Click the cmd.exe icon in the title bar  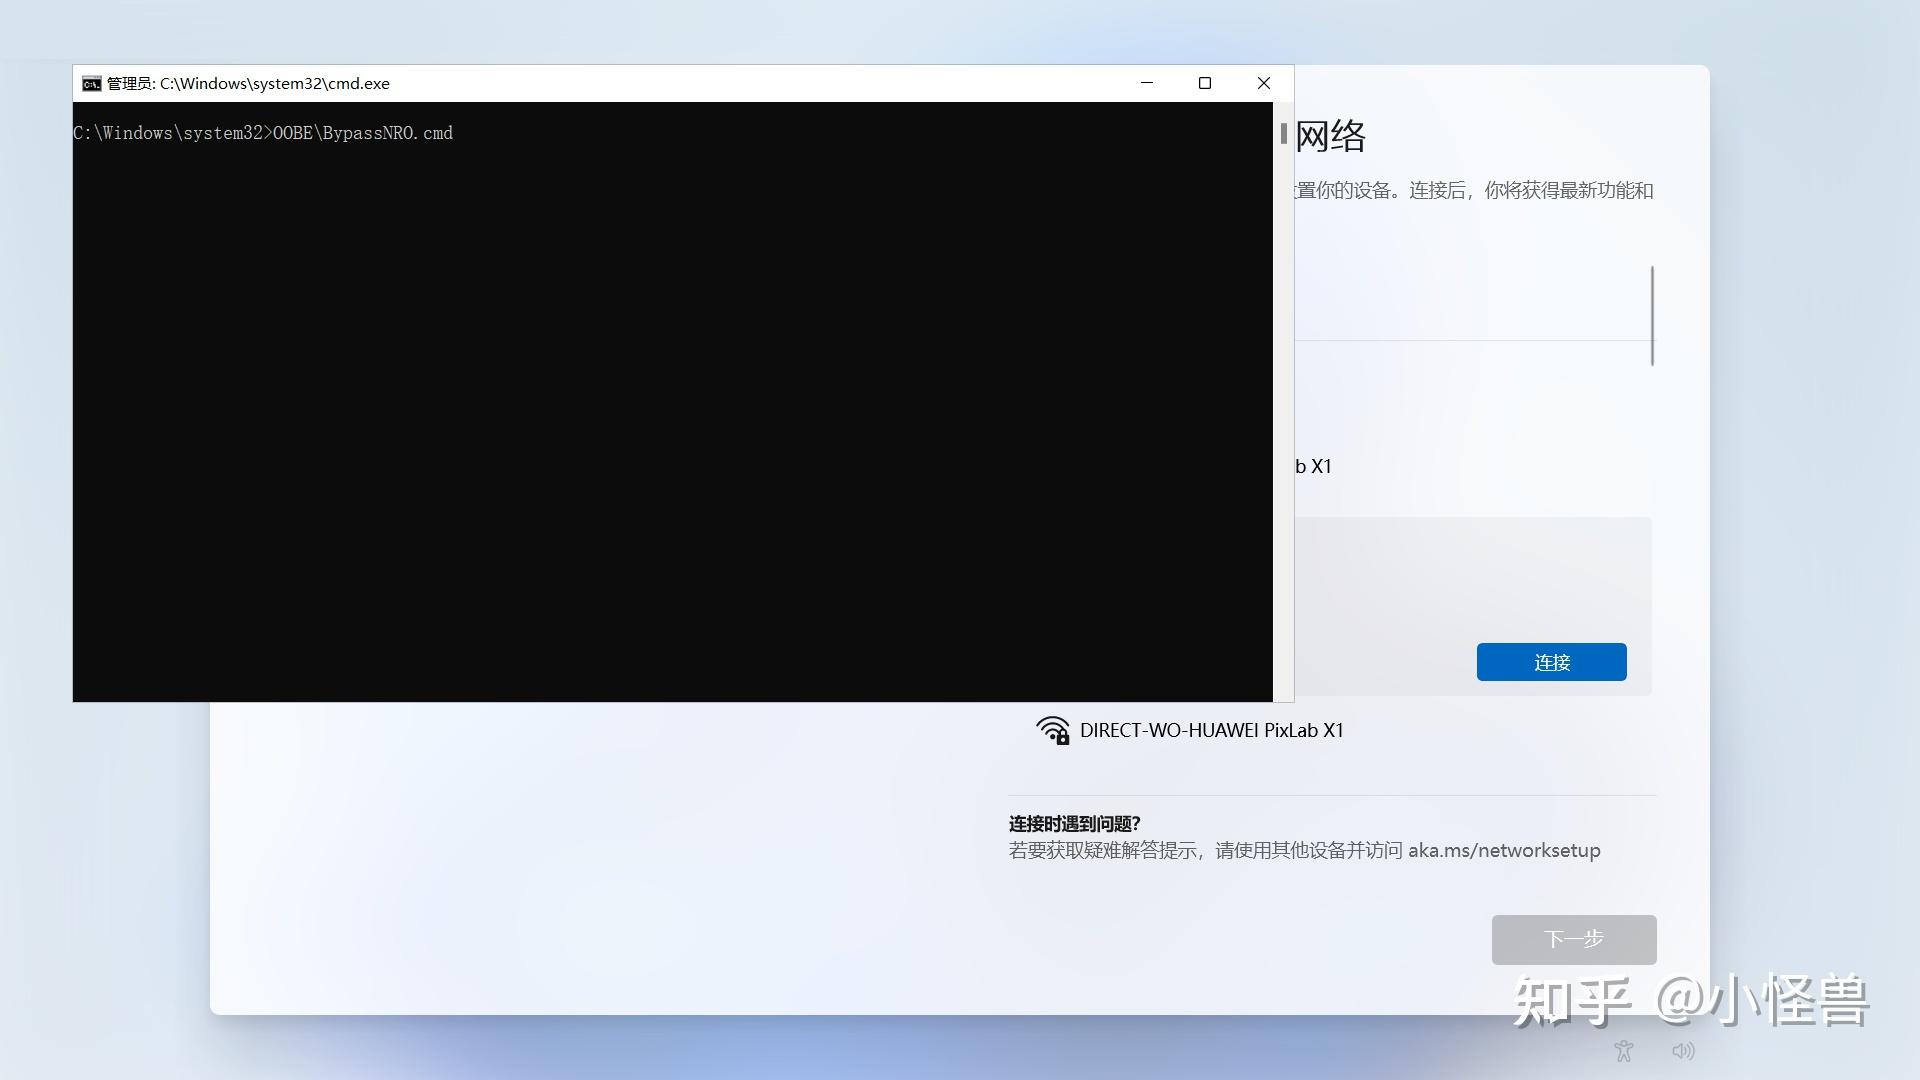[x=91, y=83]
